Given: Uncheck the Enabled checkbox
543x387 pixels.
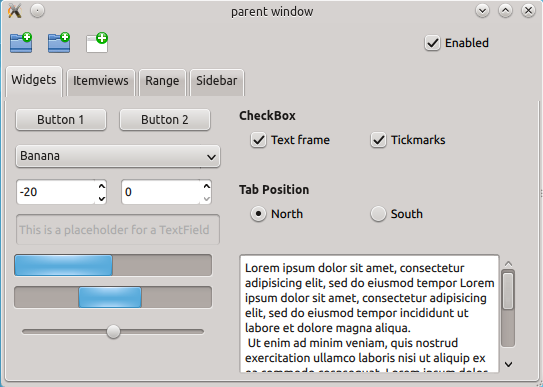Looking at the screenshot, I should [433, 43].
